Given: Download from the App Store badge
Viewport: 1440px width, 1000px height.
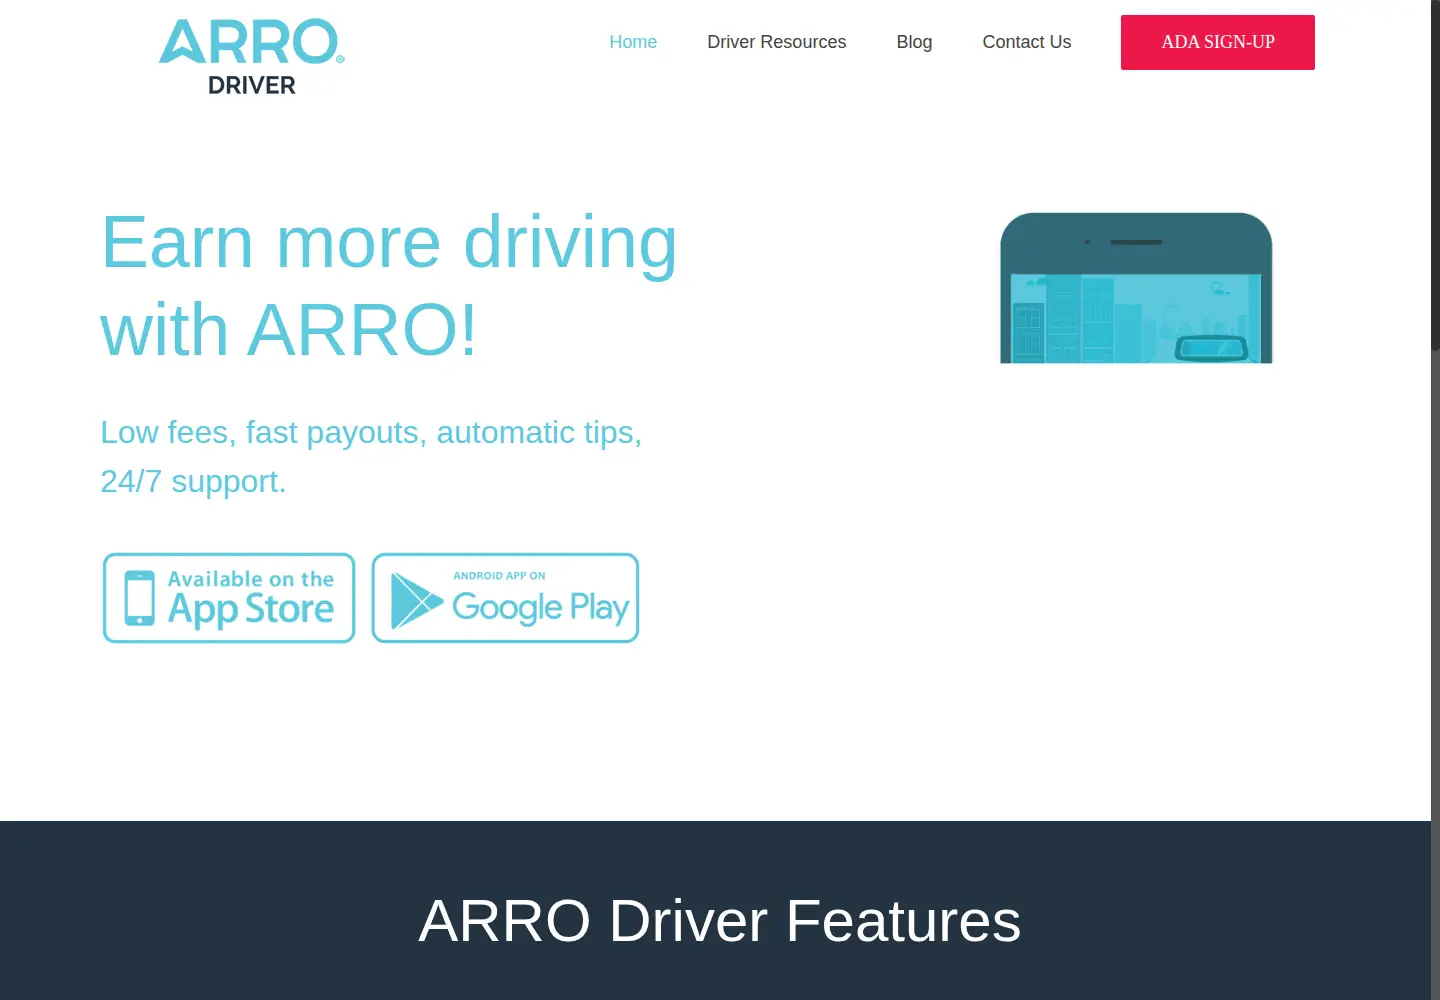Looking at the screenshot, I should pos(229,598).
